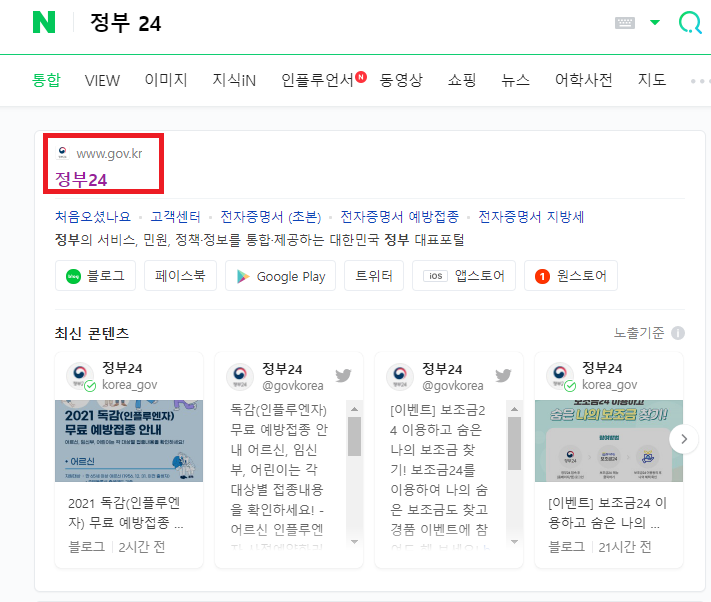Click the 노출기준 info icon
The image size is (711, 602).
tap(678, 333)
